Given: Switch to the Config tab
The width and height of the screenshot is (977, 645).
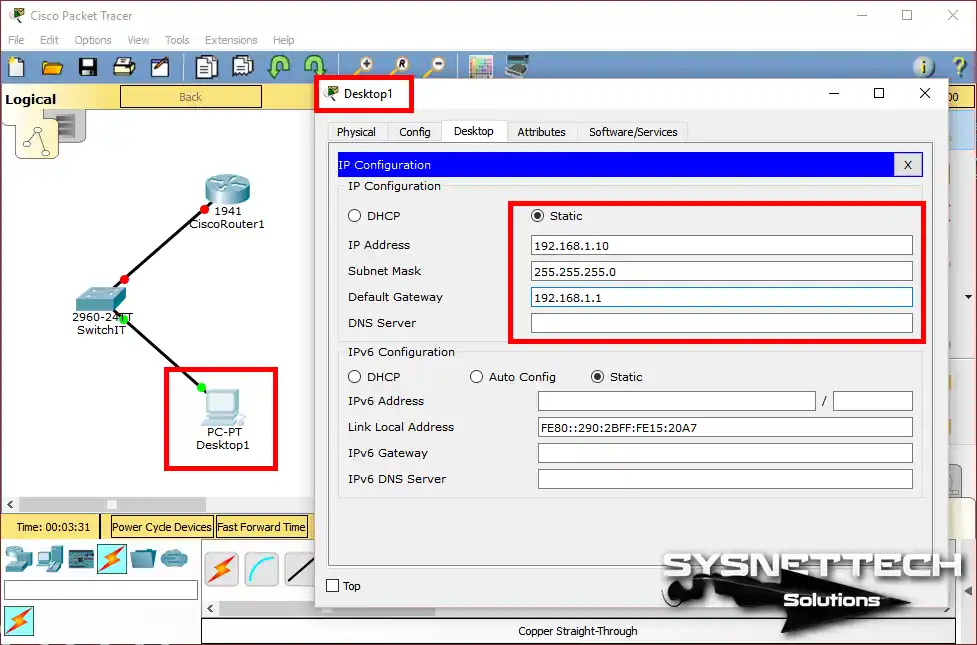Looking at the screenshot, I should click(x=414, y=131).
